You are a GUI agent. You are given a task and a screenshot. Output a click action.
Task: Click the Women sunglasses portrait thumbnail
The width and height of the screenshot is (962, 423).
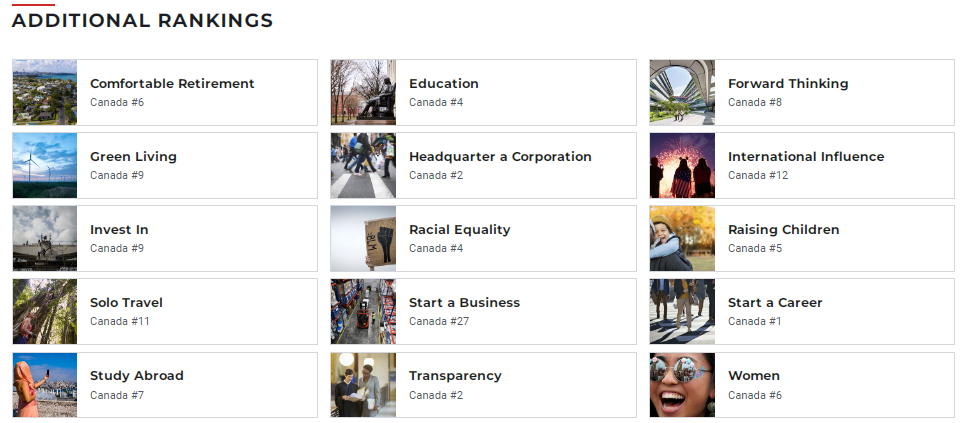(682, 385)
